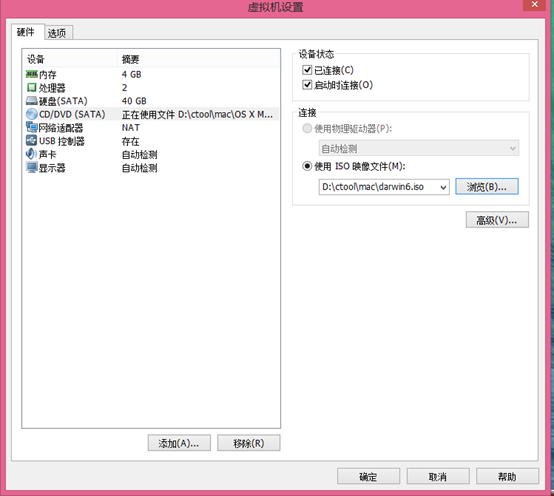Click the 声卡 sound card speaker icon
The width and height of the screenshot is (554, 496).
31,154
